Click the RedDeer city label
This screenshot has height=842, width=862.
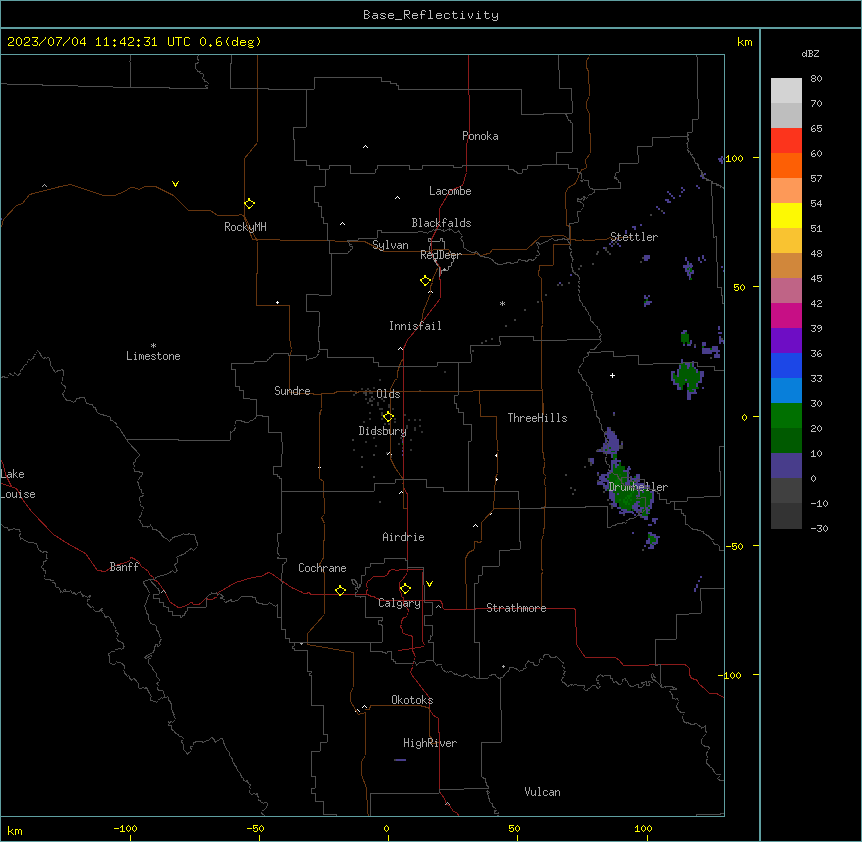click(x=440, y=255)
